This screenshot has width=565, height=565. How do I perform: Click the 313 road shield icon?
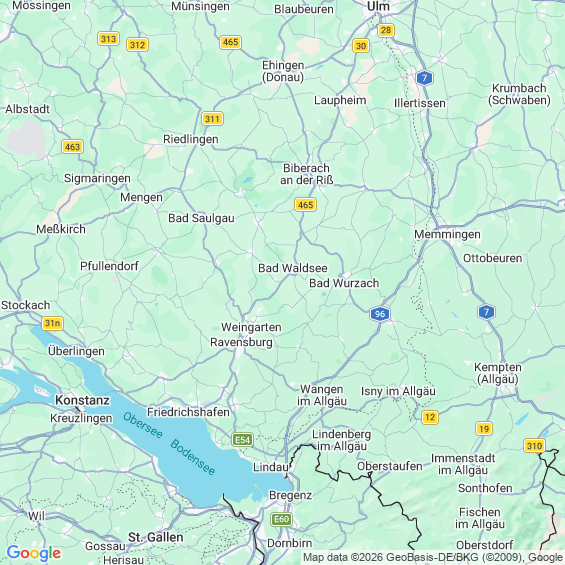(x=108, y=39)
